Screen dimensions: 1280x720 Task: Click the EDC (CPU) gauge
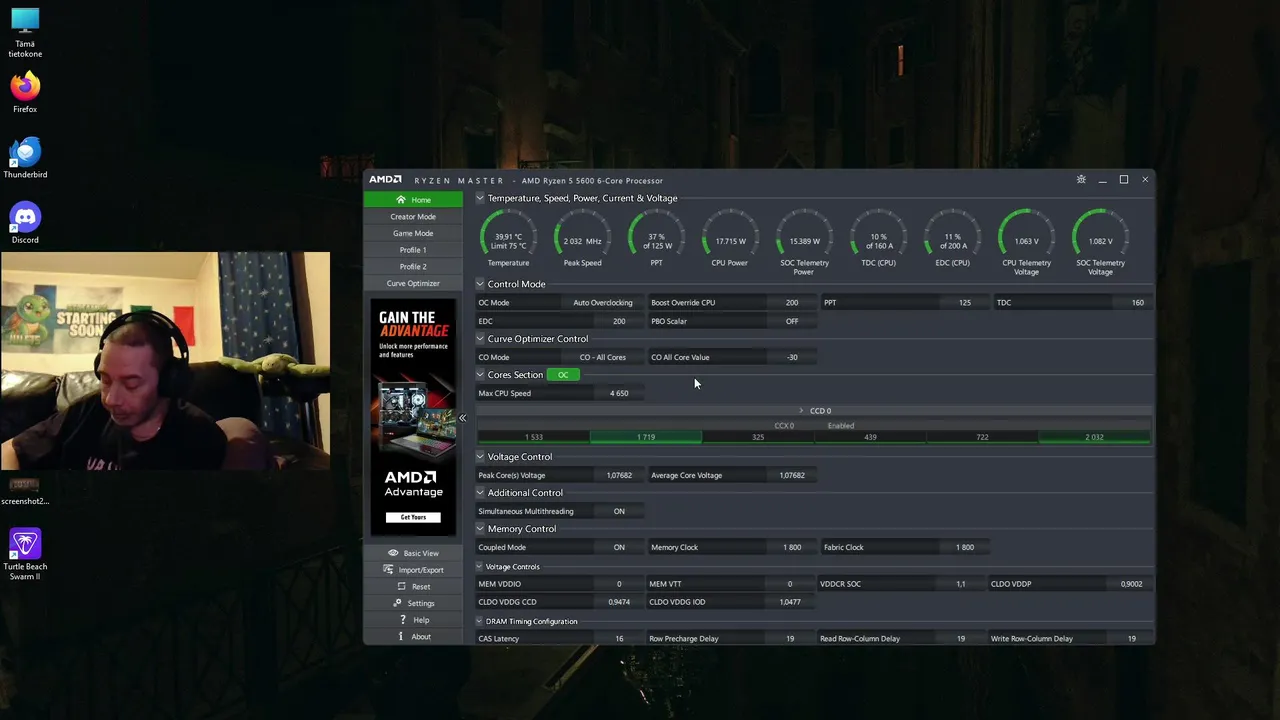coord(952,238)
